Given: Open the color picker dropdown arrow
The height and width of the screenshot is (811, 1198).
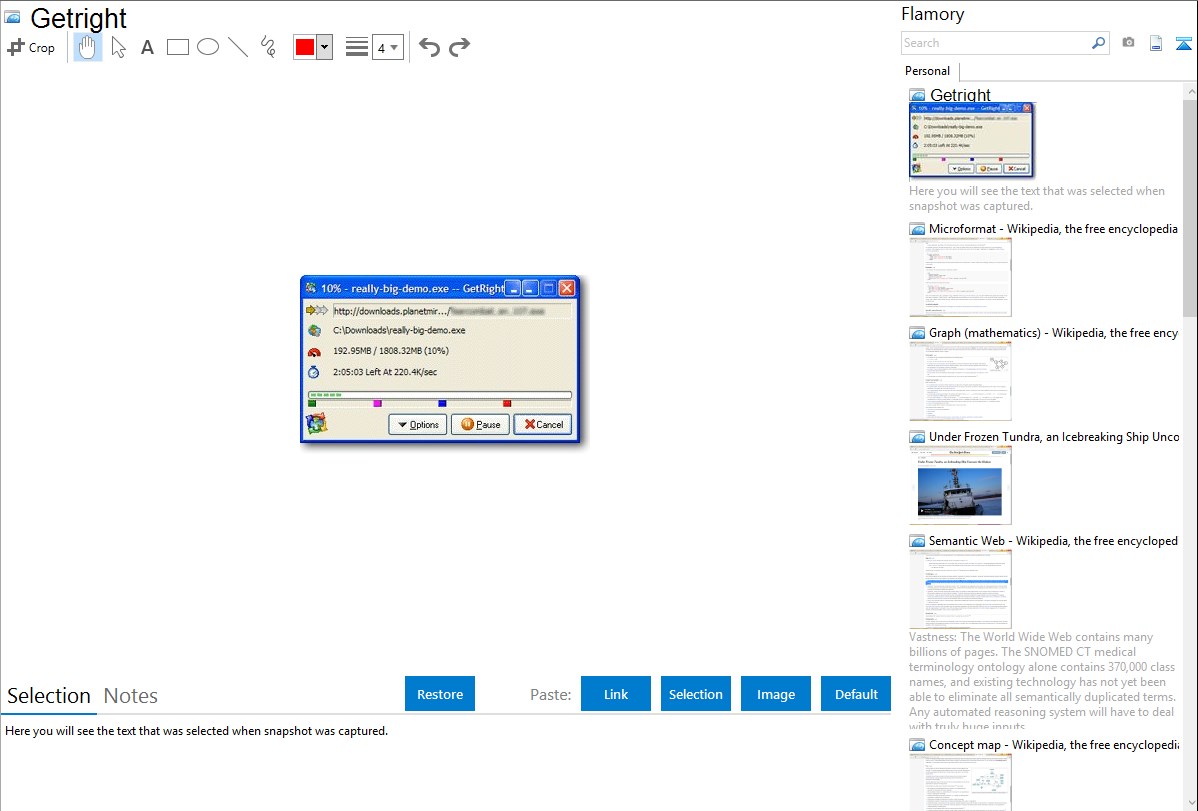Looking at the screenshot, I should coord(325,47).
